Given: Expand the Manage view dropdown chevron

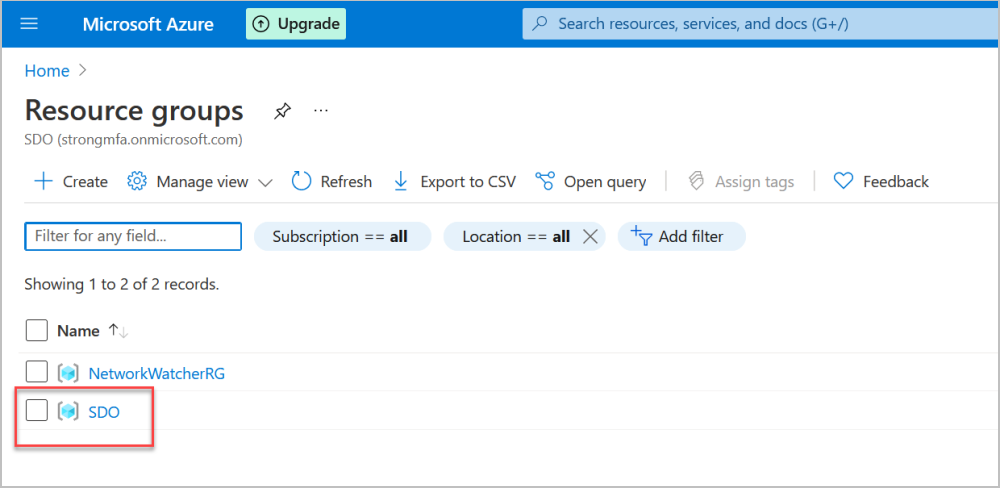Looking at the screenshot, I should click(x=265, y=183).
